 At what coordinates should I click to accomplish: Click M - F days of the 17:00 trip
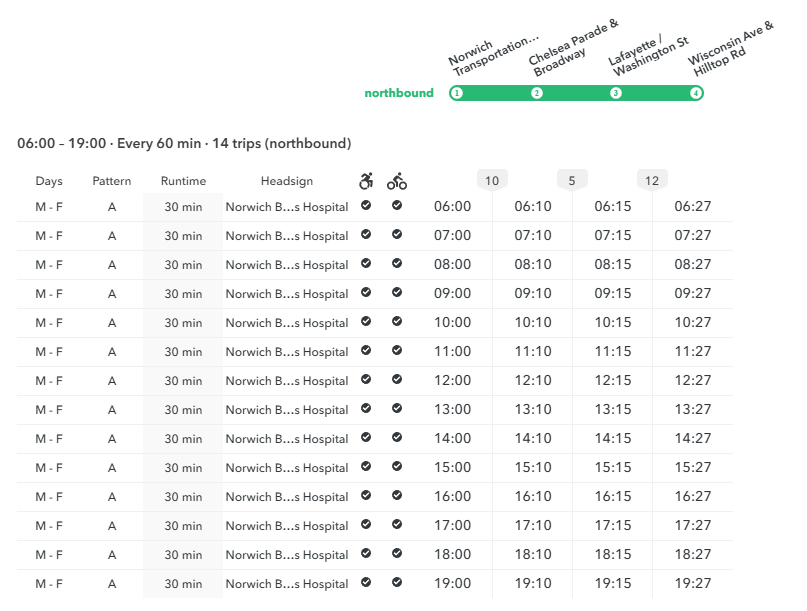(49, 526)
